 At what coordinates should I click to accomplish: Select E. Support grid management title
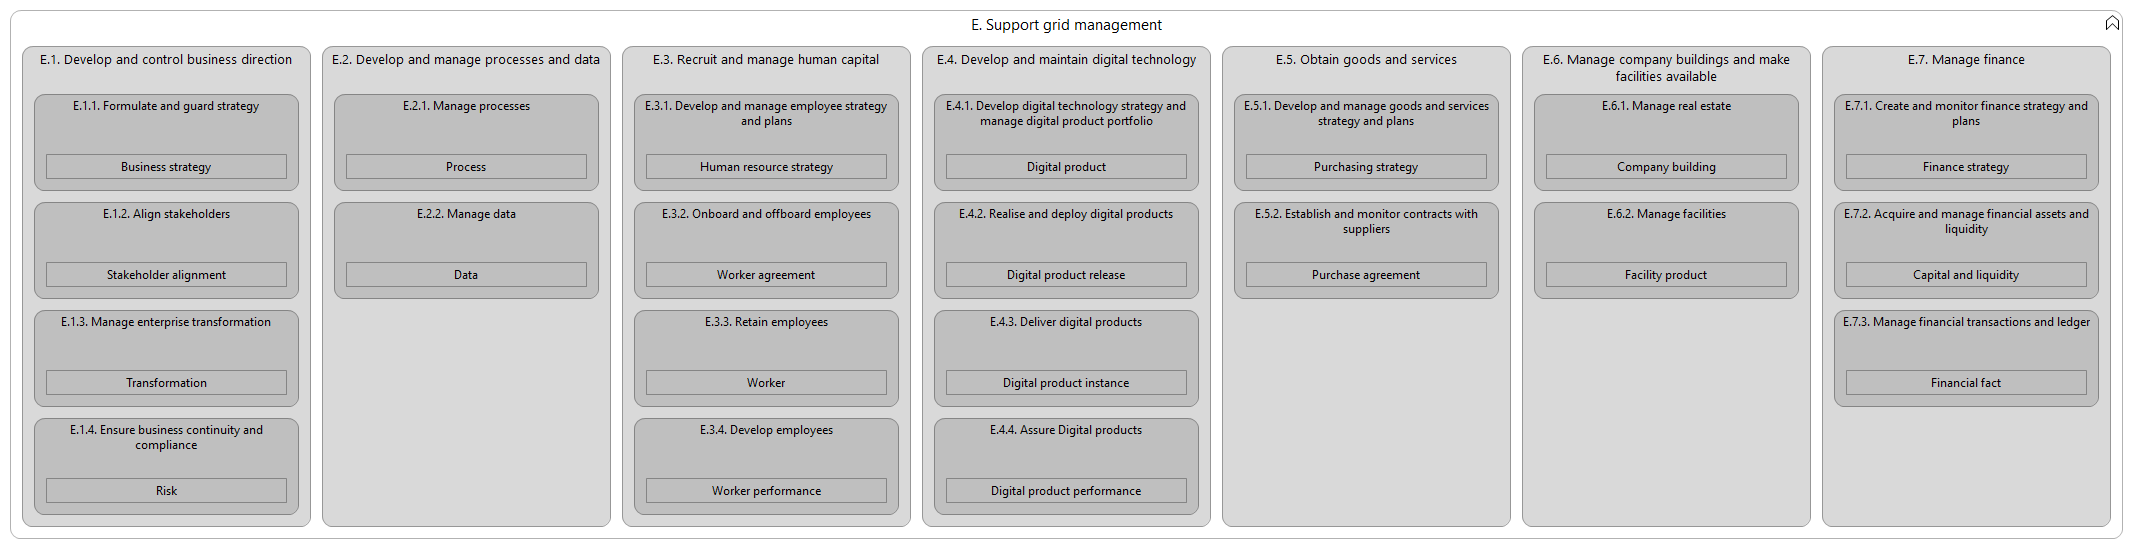1066,25
